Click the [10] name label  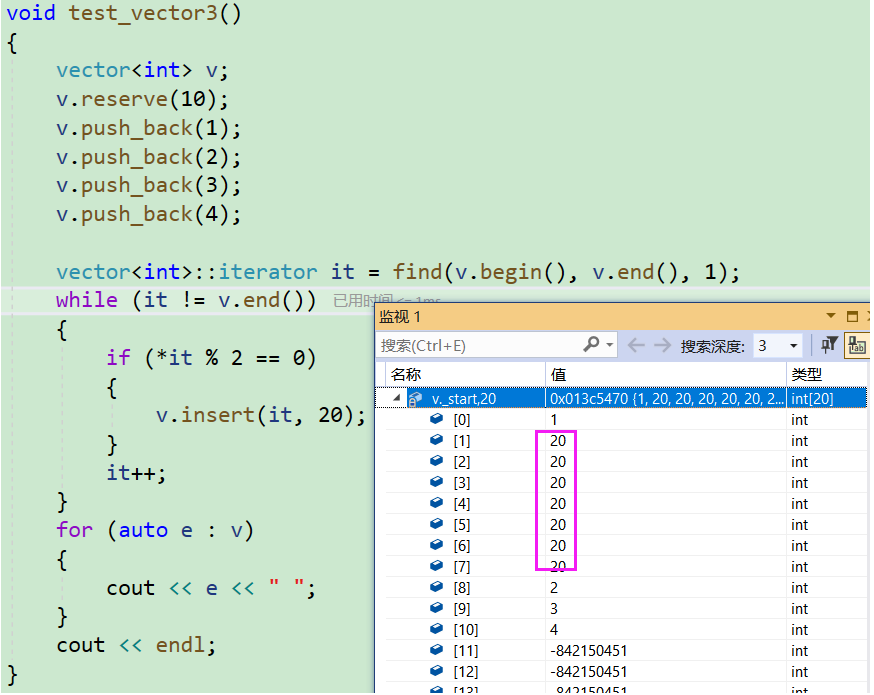[465, 630]
